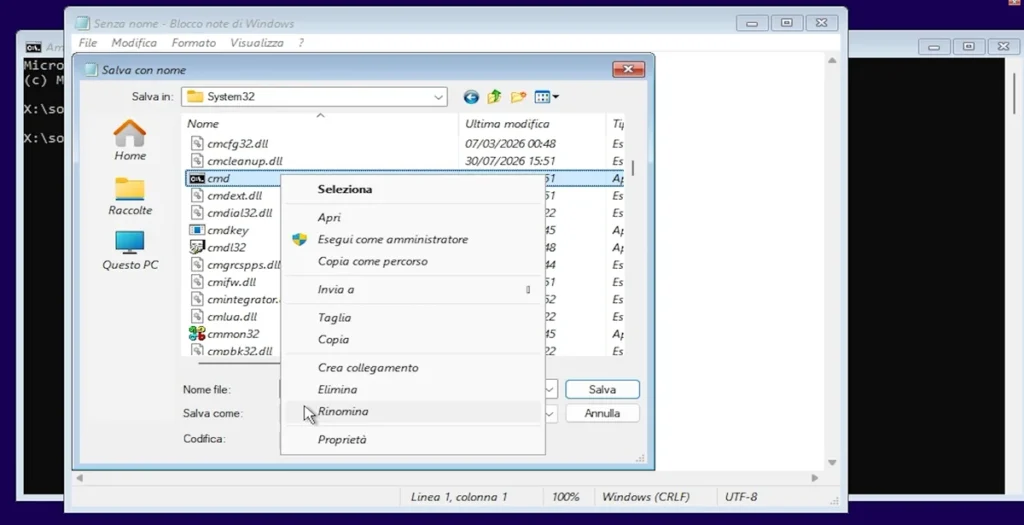This screenshot has width=1024, height=525.
Task: Click Notepad vertical scrollbar up arrow
Action: click(x=832, y=60)
